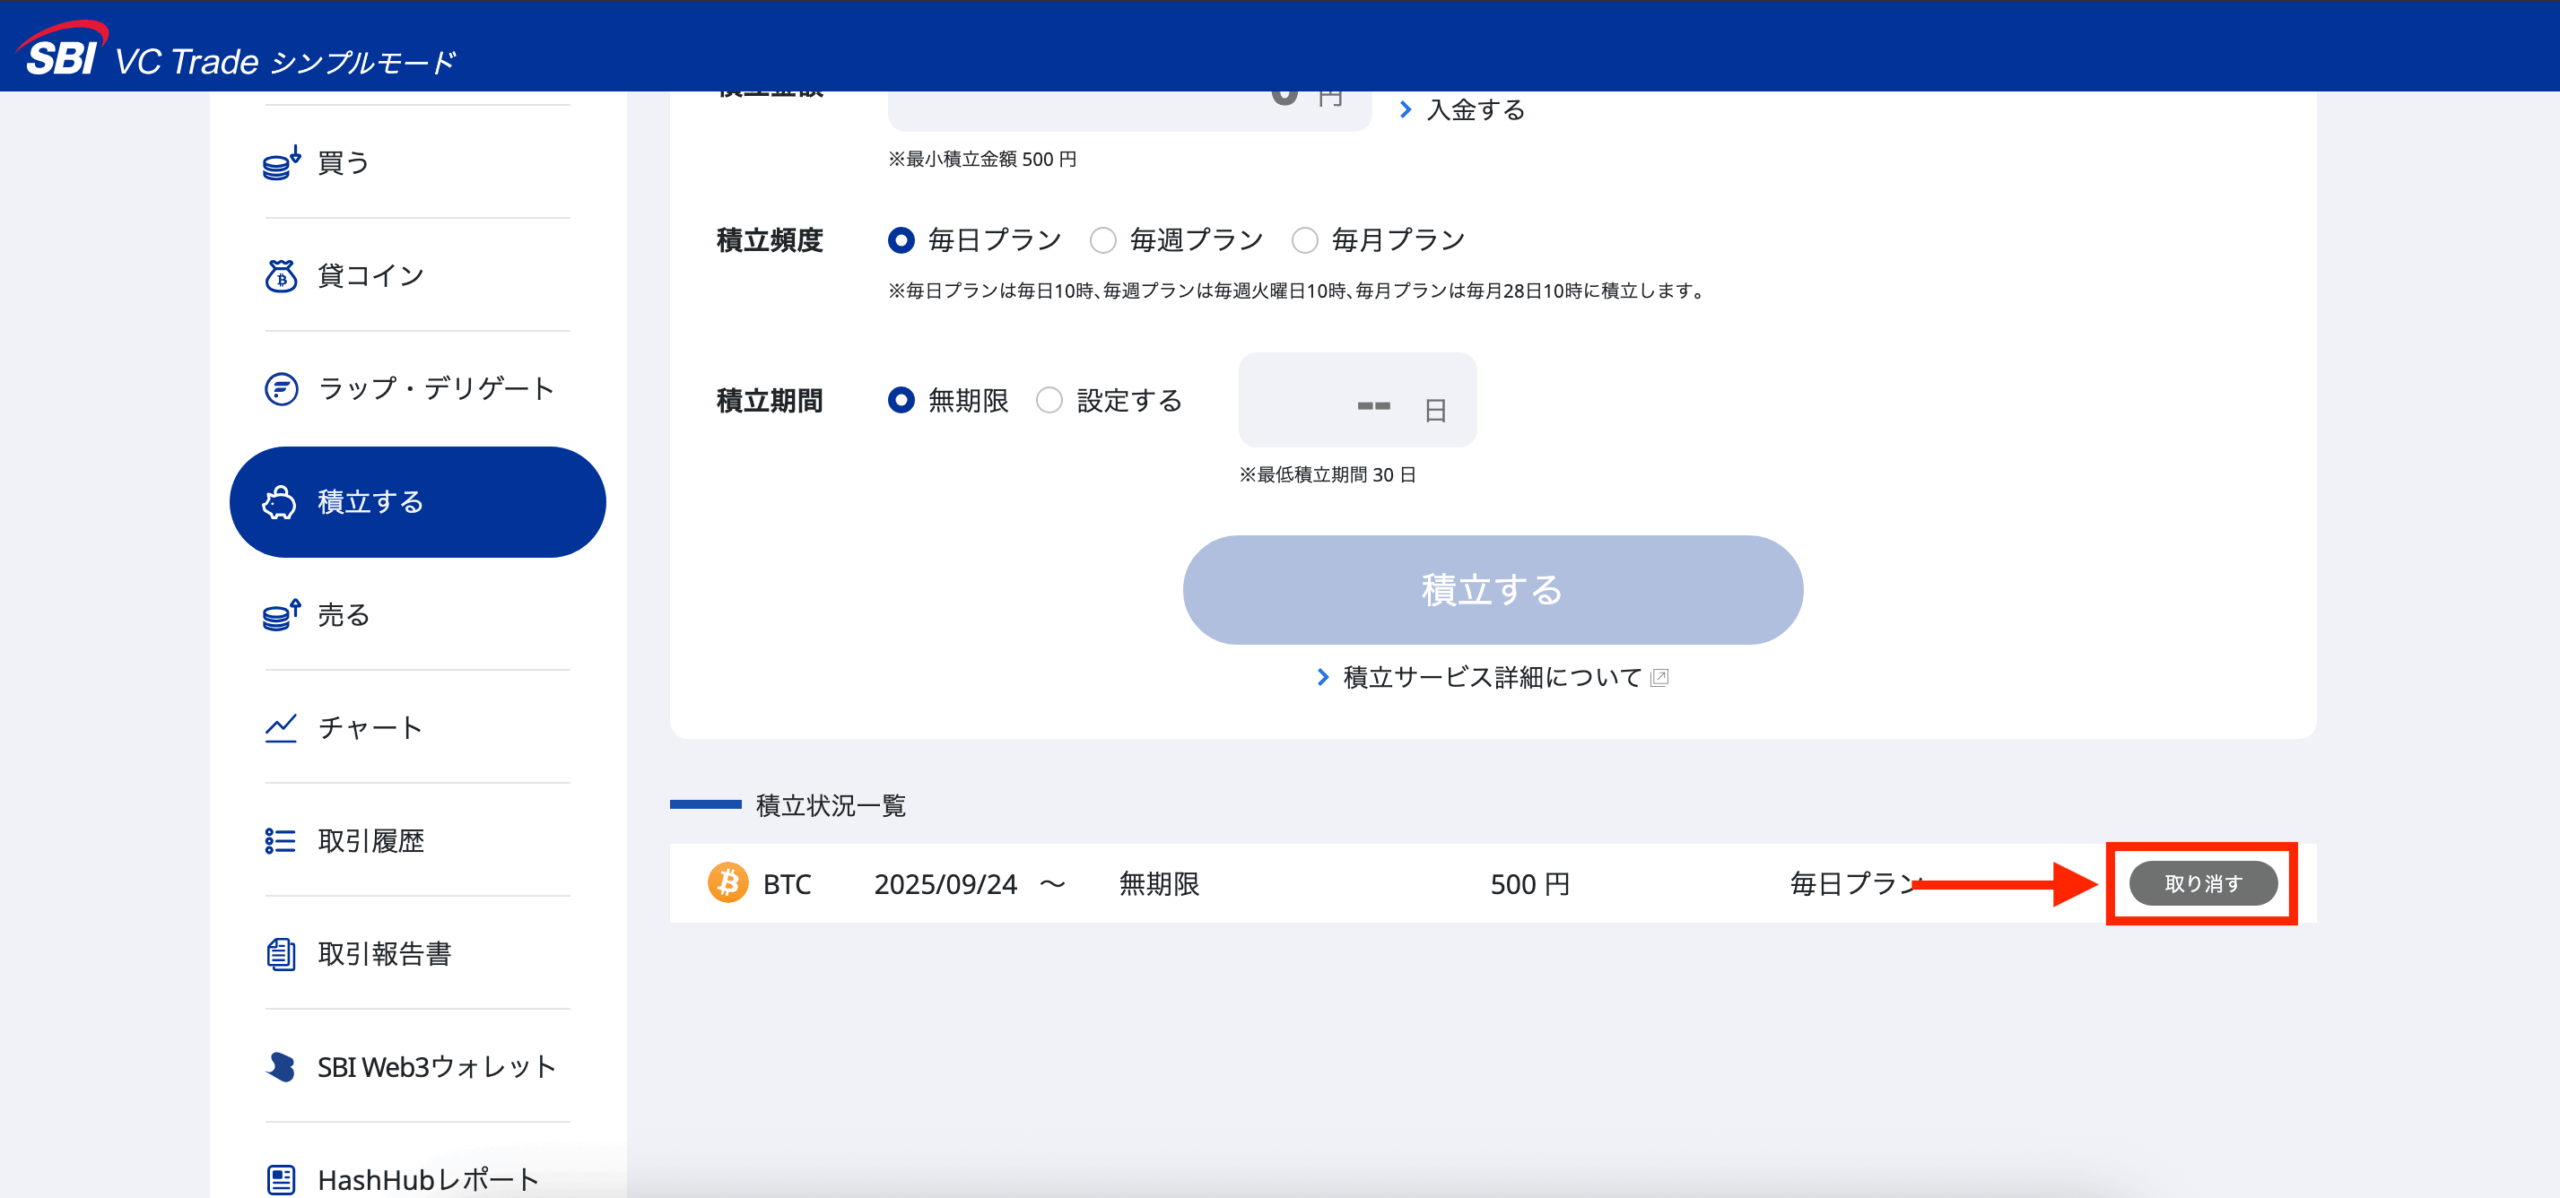This screenshot has height=1198, width=2560.
Task: Click the coin stack icon beside 売る
Action: 281,615
